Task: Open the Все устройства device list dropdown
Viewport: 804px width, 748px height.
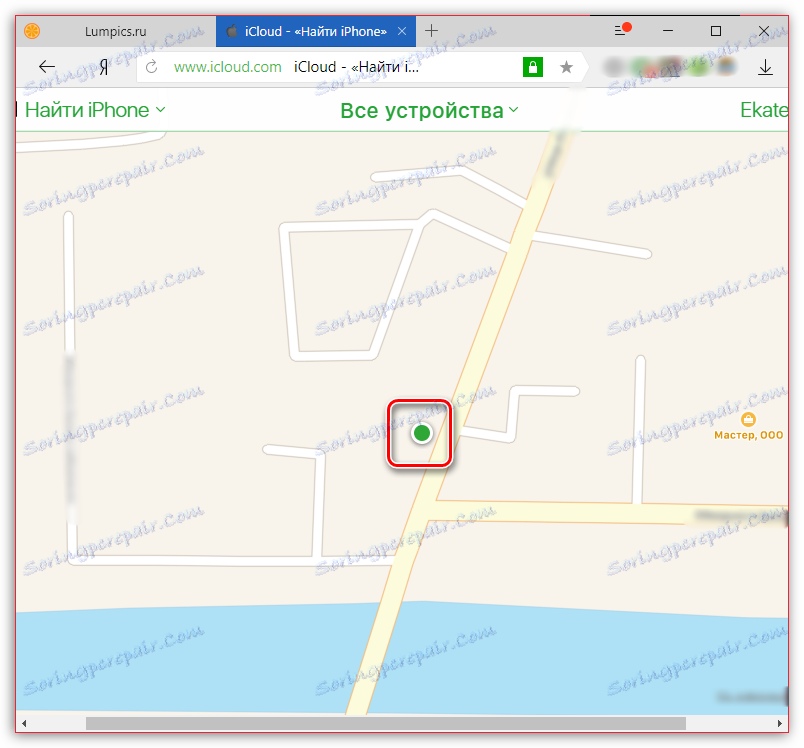Action: click(430, 111)
